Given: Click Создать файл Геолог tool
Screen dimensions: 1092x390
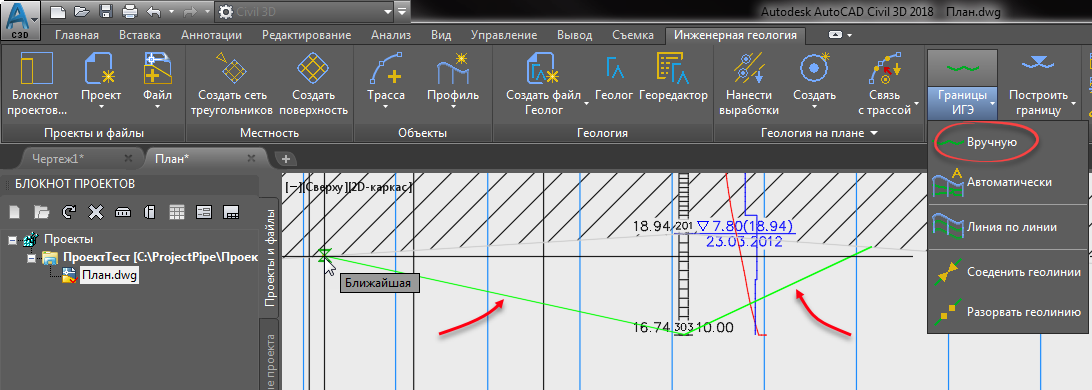Looking at the screenshot, I should (545, 84).
